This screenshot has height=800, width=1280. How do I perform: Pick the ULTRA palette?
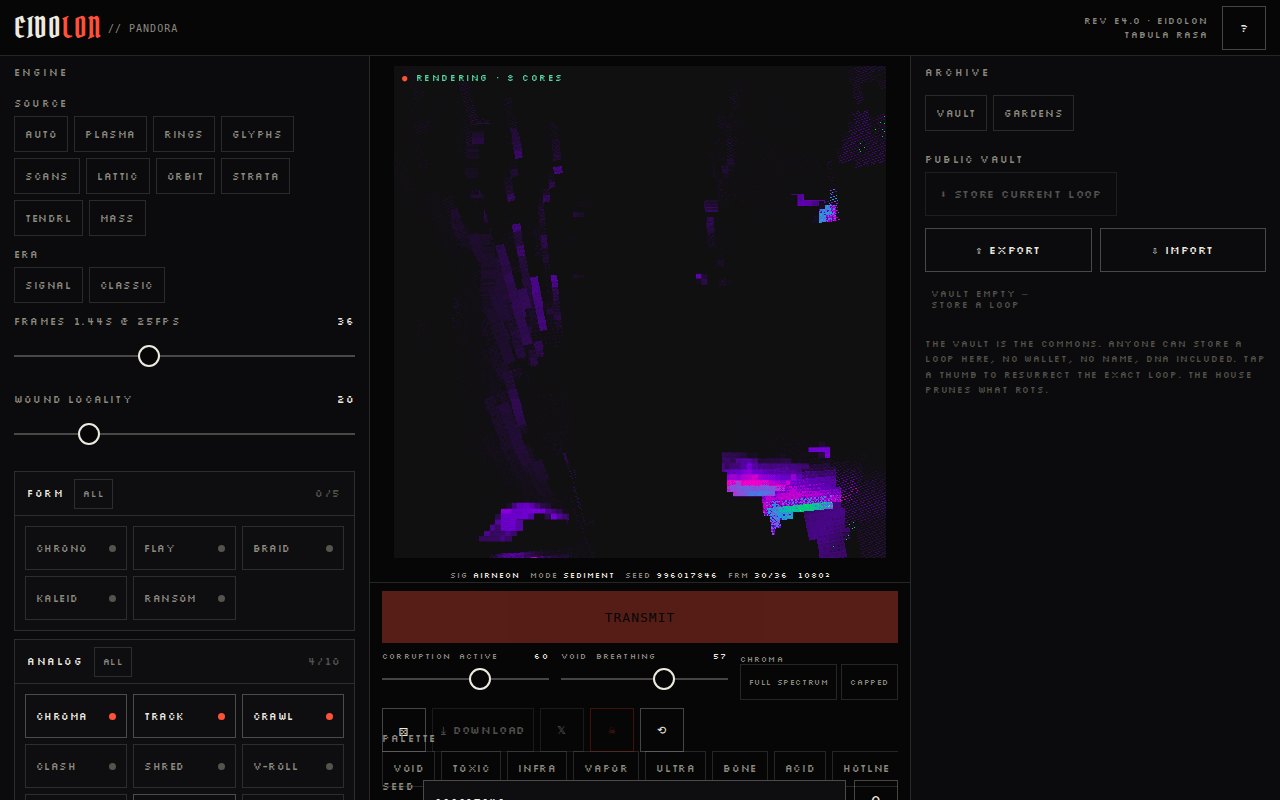(675, 768)
